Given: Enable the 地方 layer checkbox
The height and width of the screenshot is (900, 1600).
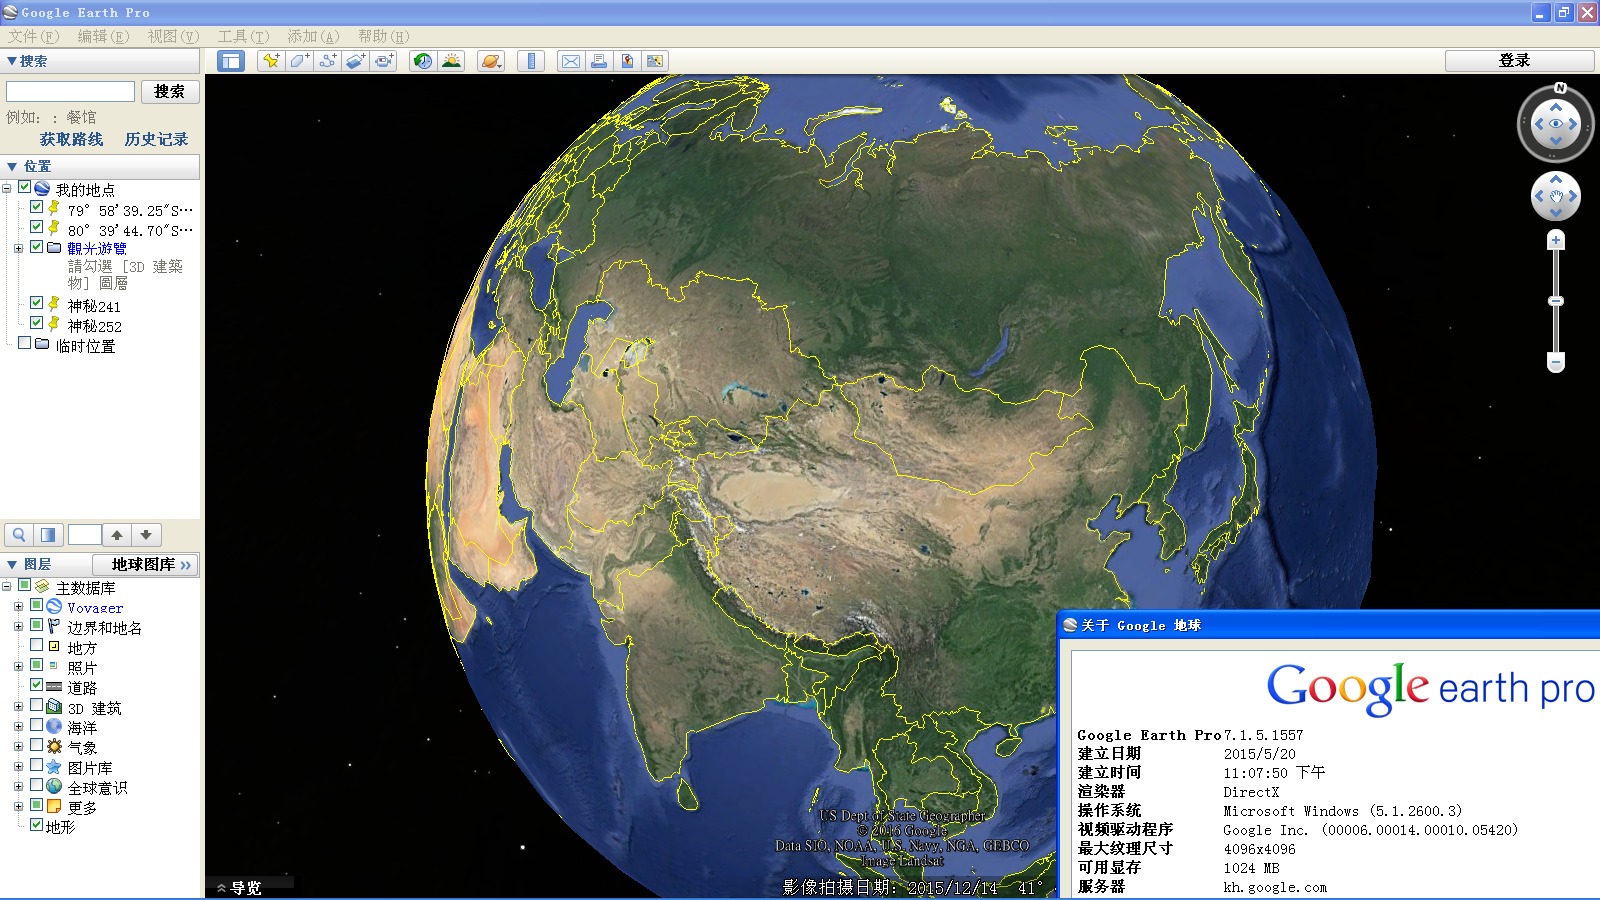Looking at the screenshot, I should (x=37, y=645).
